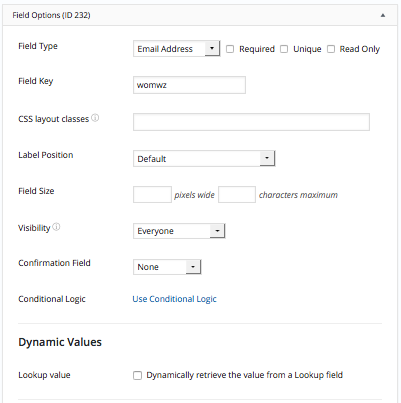The image size is (401, 403).
Task: Collapse the Field Options panel arrow
Action: pyautogui.click(x=383, y=15)
